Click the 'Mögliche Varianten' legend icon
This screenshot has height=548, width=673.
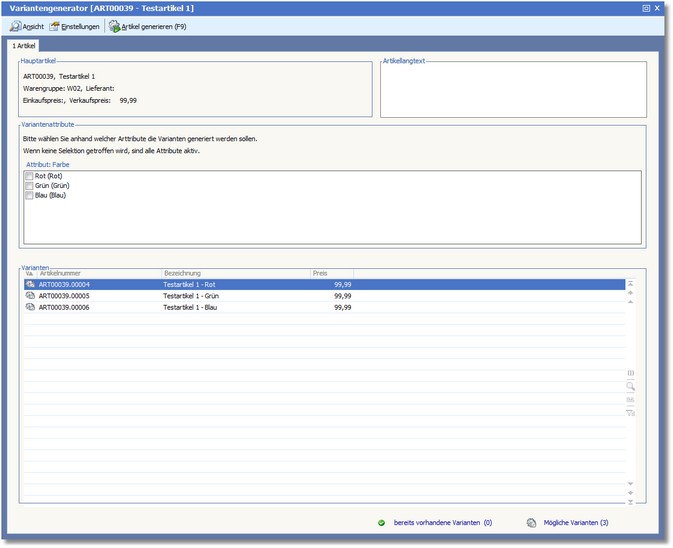tap(531, 523)
